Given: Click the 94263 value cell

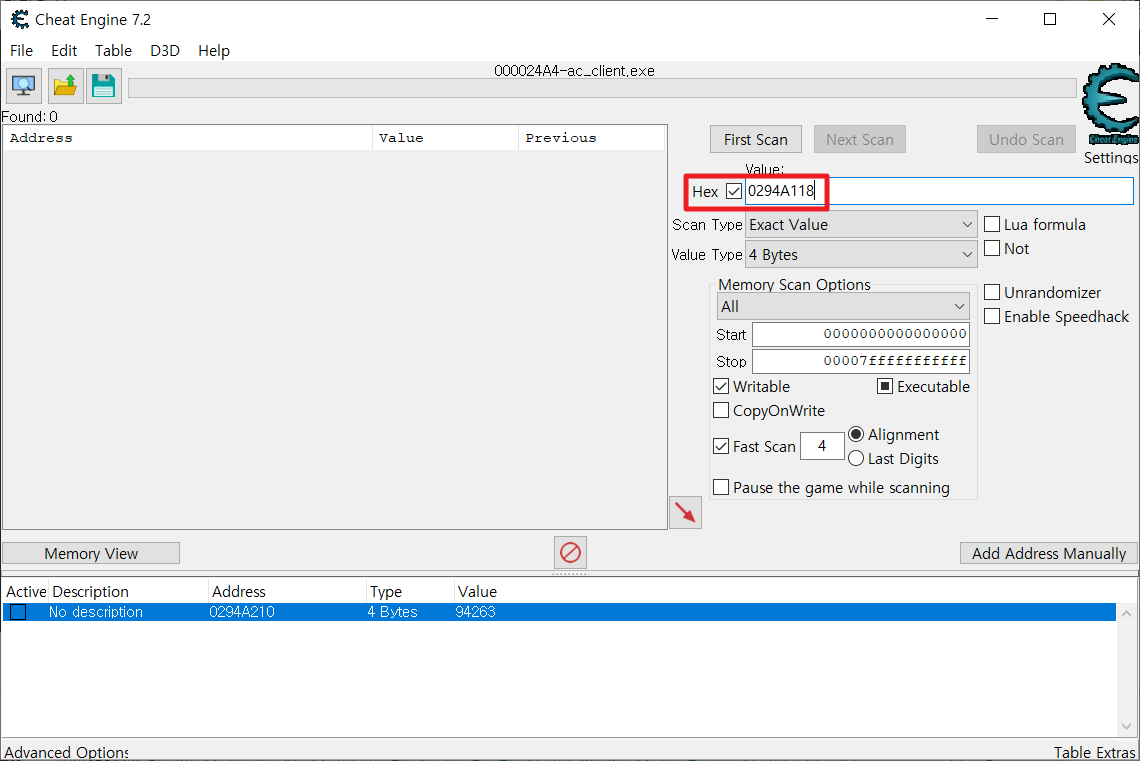Looking at the screenshot, I should click(x=475, y=612).
